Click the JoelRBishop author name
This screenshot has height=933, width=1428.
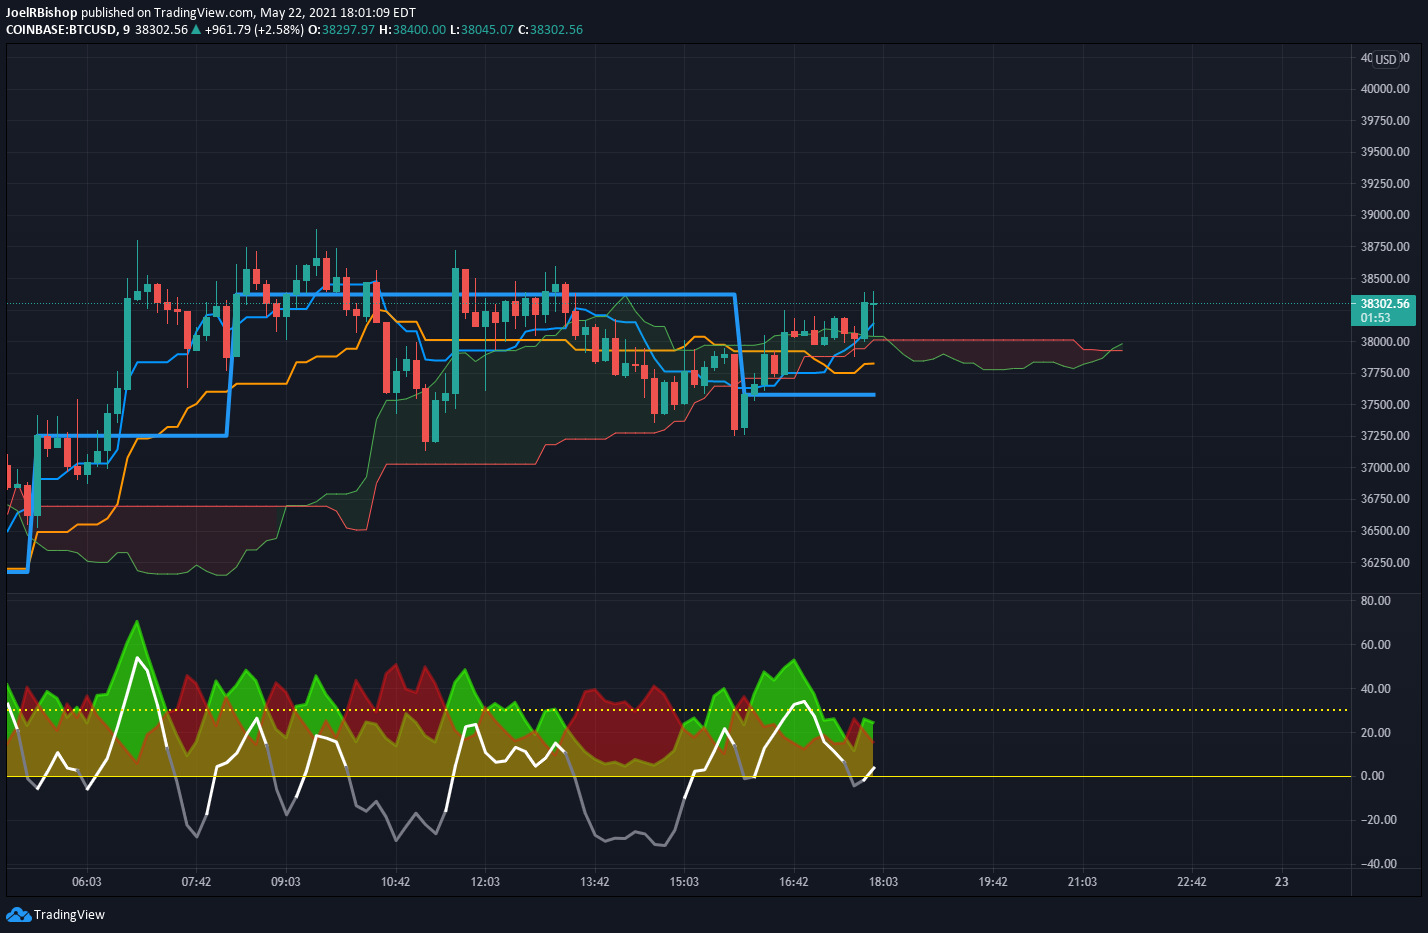tap(42, 13)
